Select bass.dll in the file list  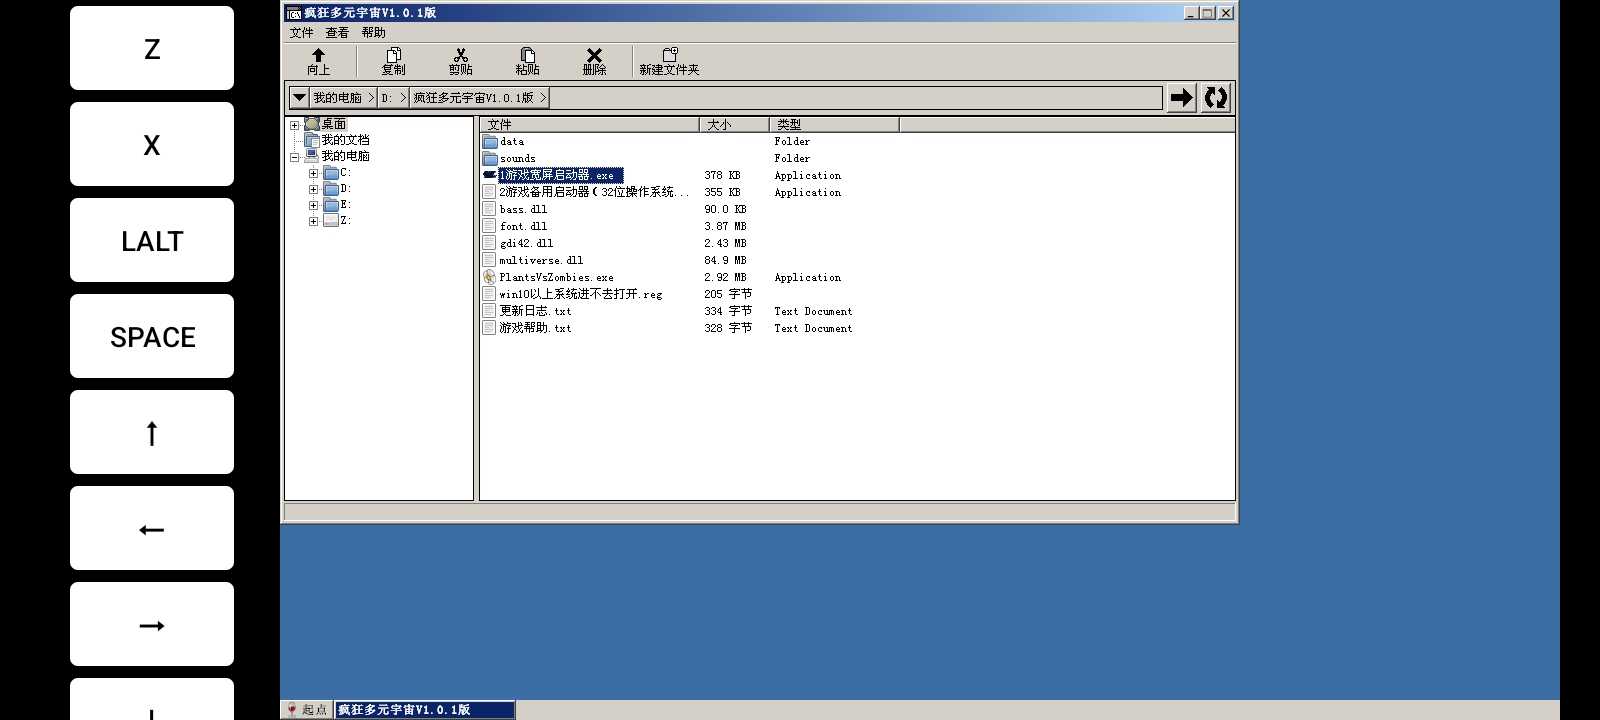523,209
